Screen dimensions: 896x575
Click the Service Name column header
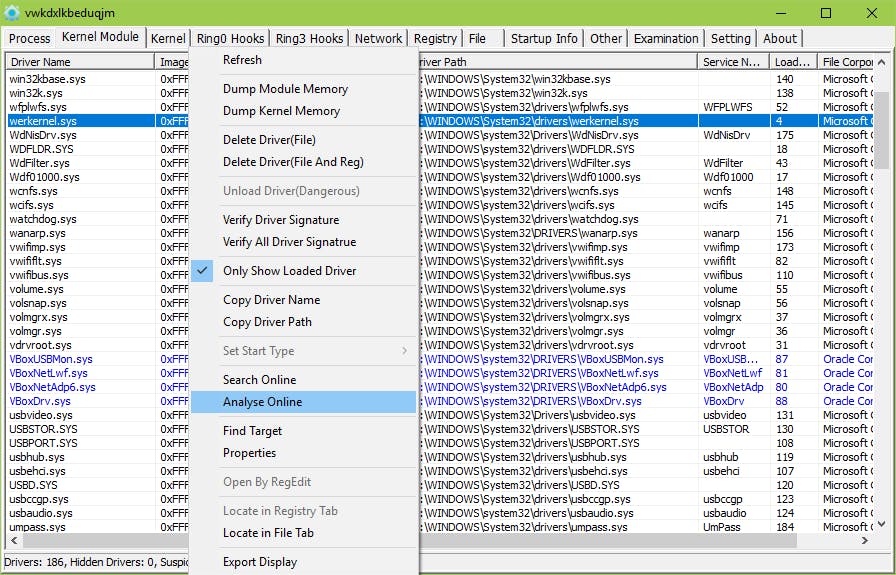tap(731, 62)
